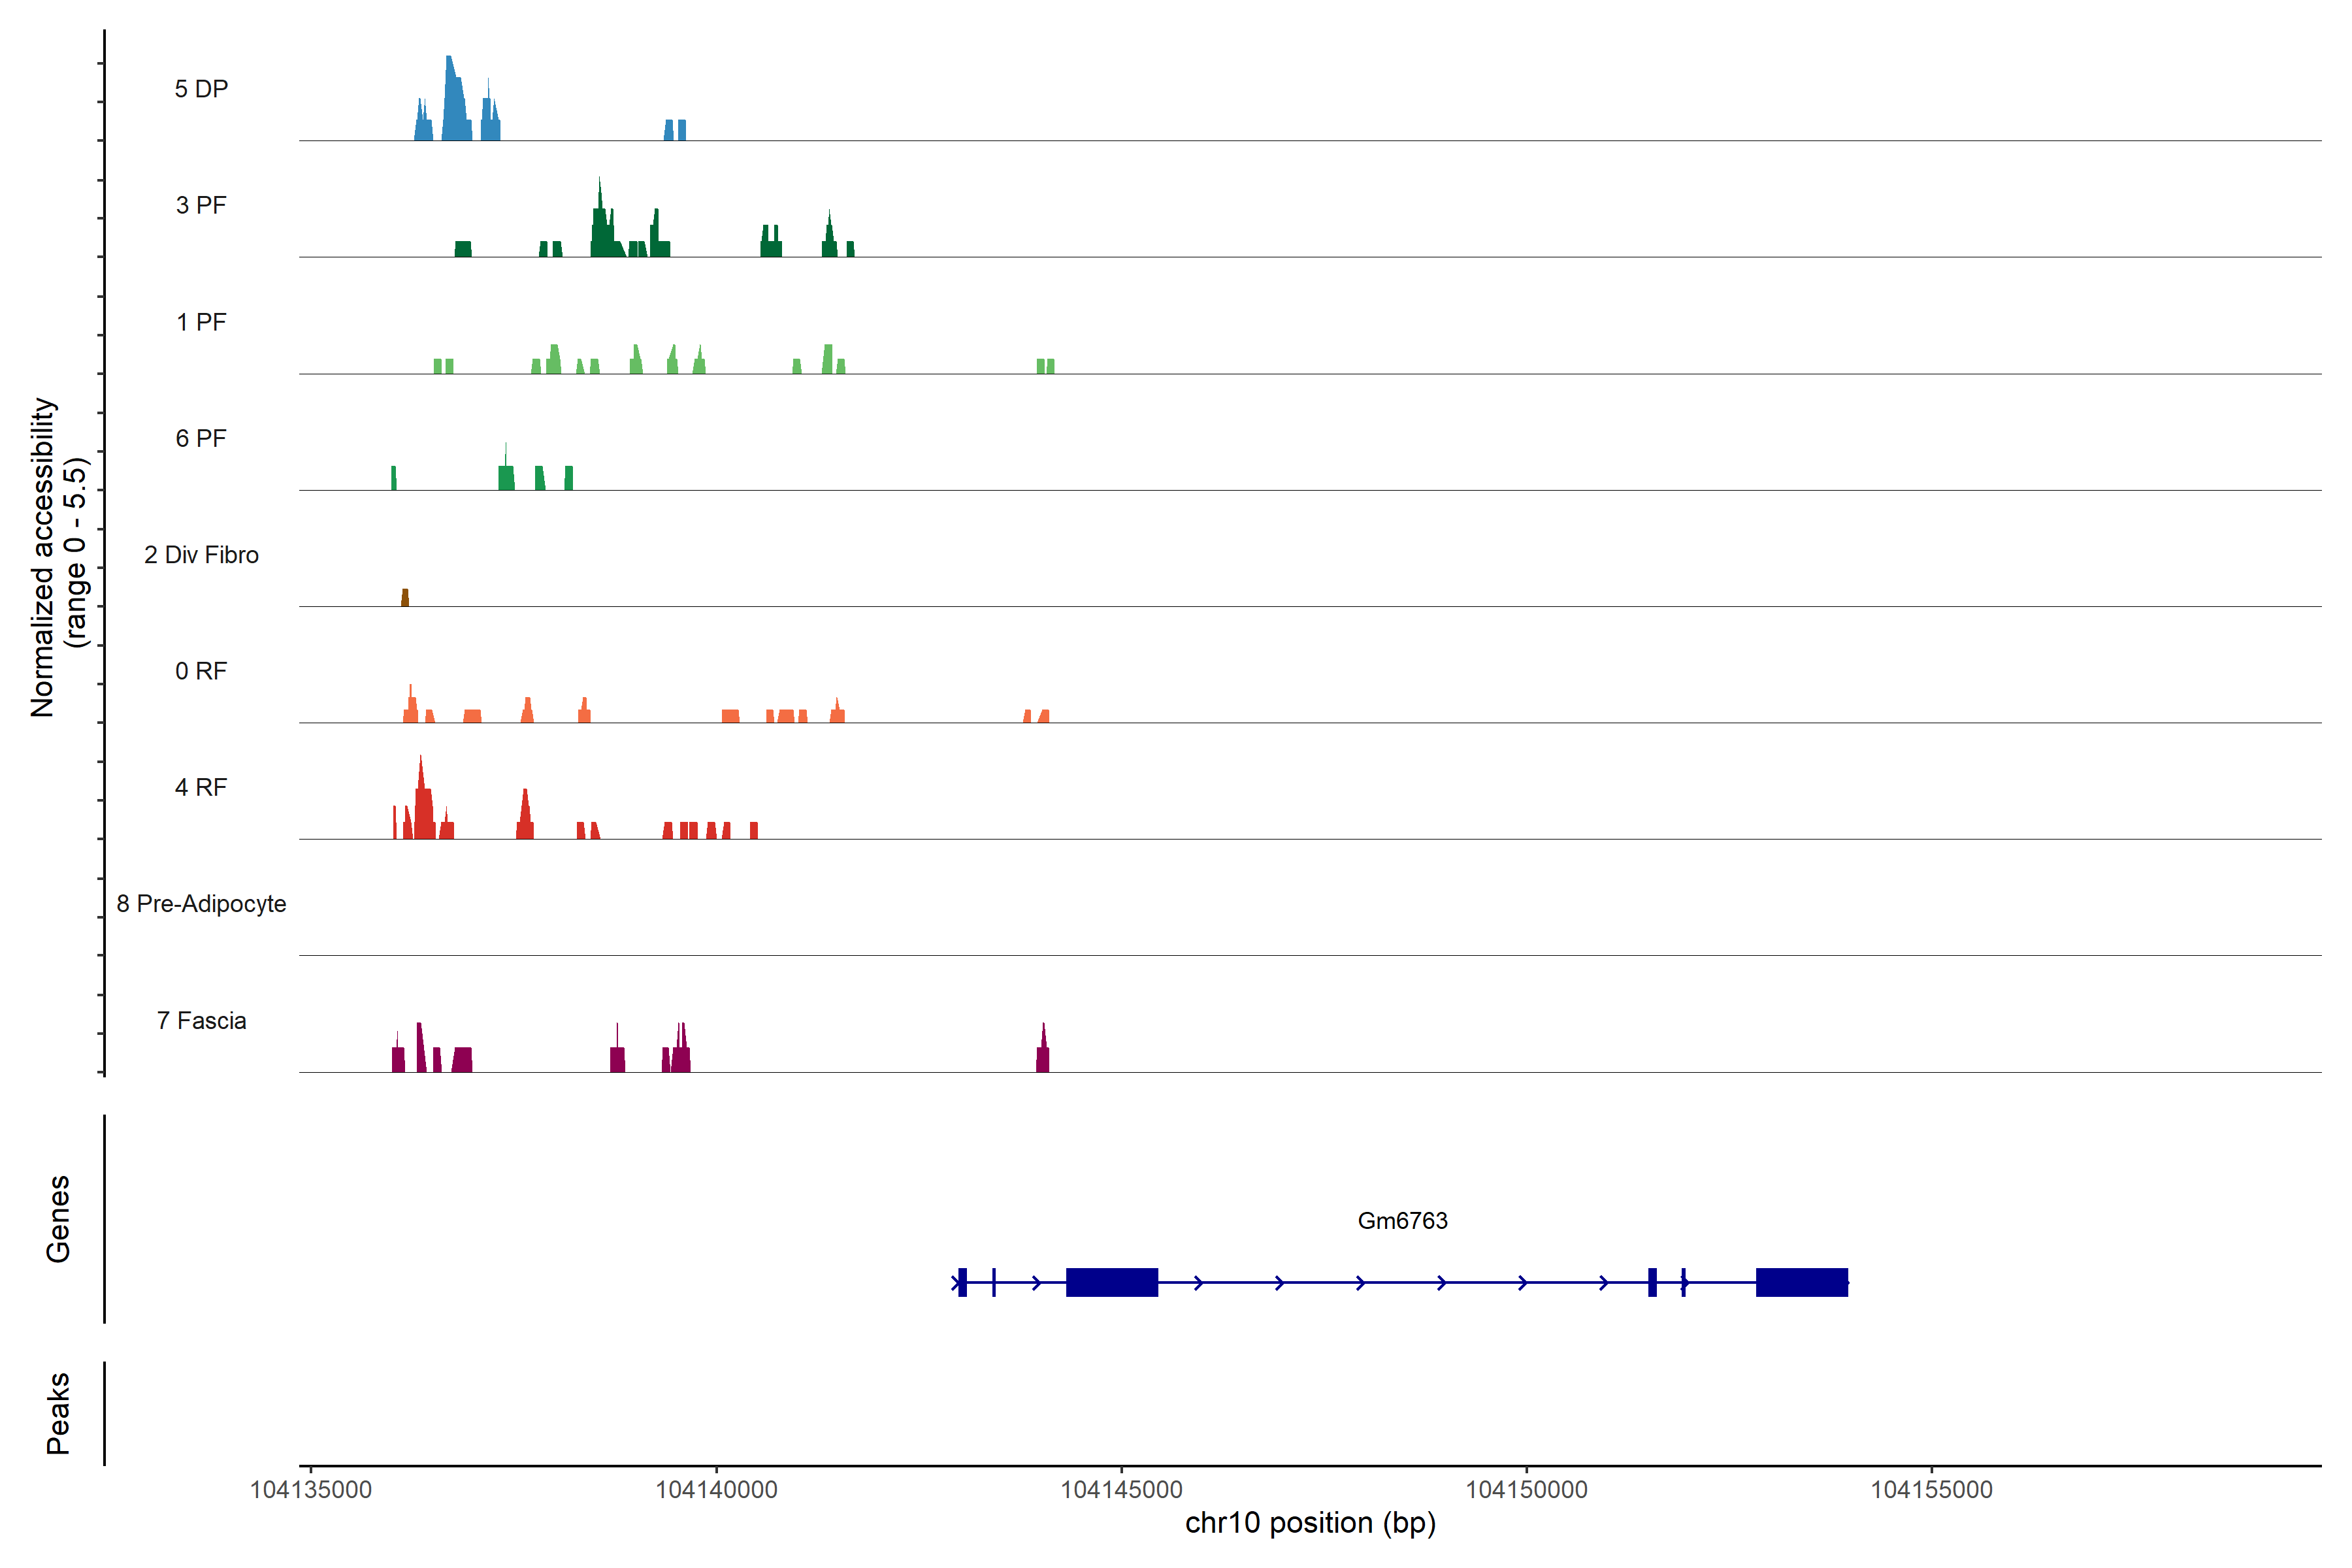The width and height of the screenshot is (2352, 1568).
Task: Click the 8 Pre-Adipocyte label
Action: click(x=201, y=904)
